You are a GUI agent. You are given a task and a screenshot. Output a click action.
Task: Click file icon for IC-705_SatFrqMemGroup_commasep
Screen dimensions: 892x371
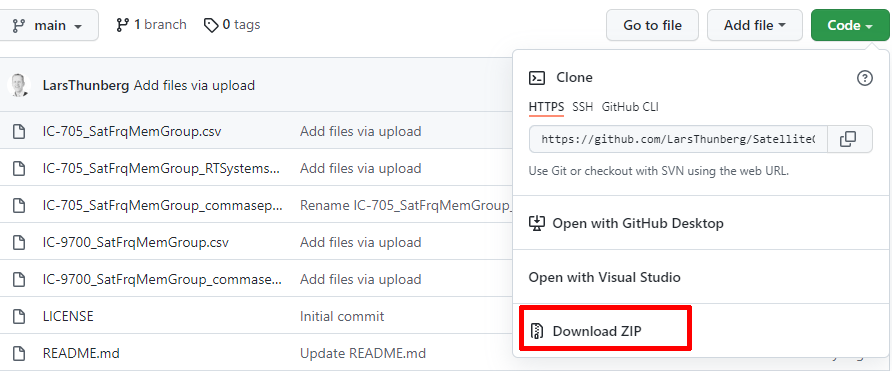[19, 206]
